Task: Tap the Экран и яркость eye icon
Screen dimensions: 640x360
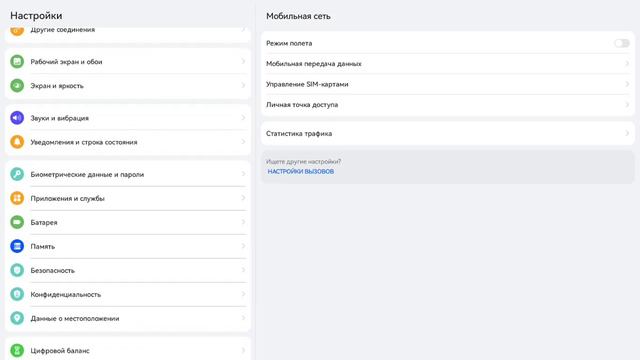Action: (17, 86)
